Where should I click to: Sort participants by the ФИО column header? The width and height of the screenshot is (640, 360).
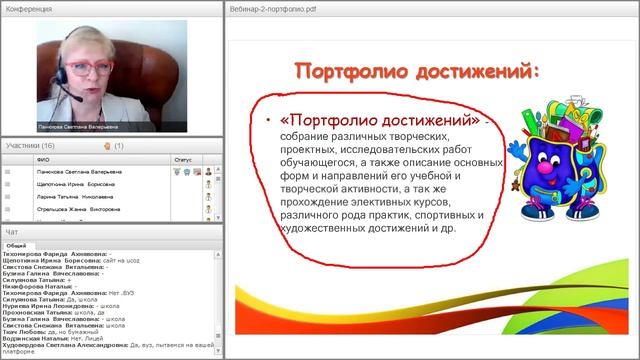pos(102,160)
